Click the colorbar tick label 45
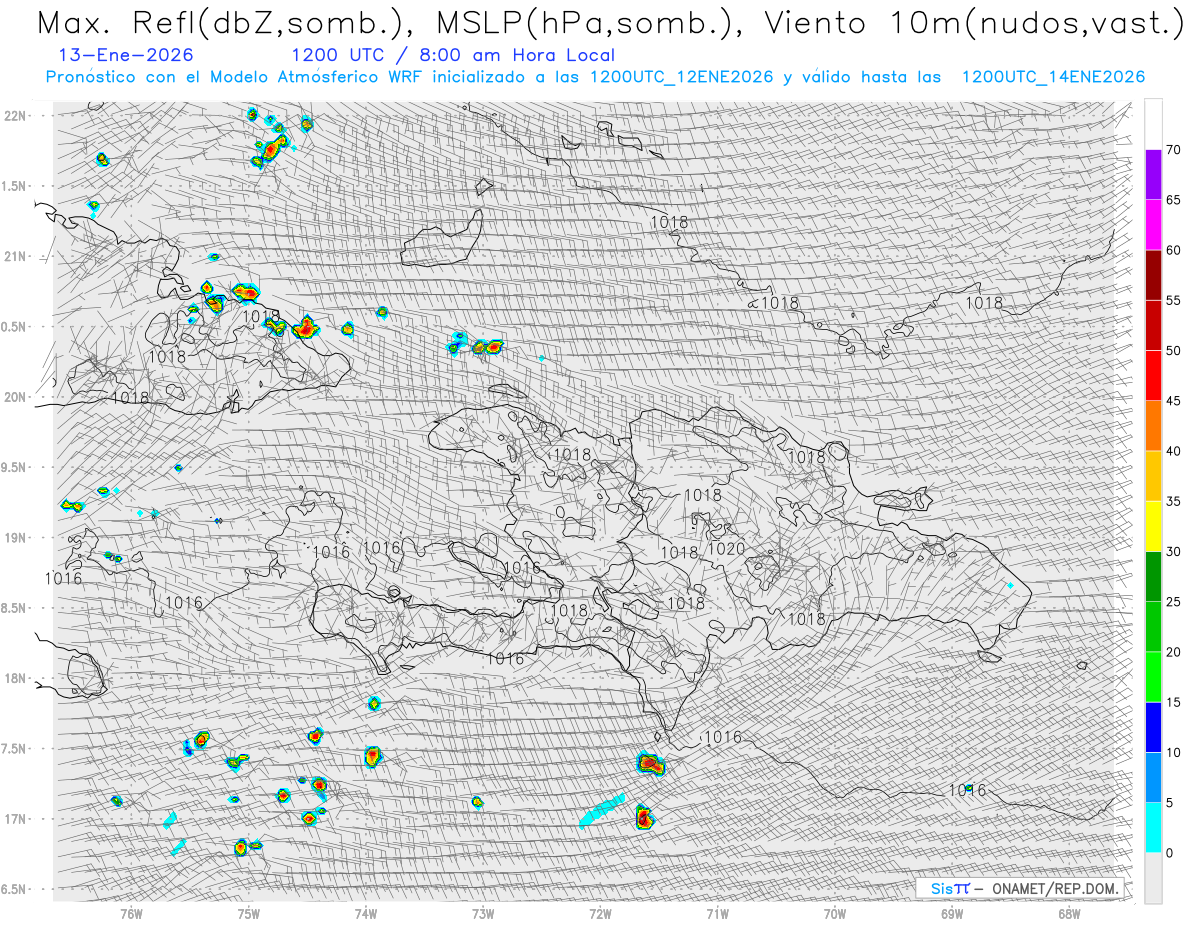This screenshot has width=1200, height=927. [1173, 401]
